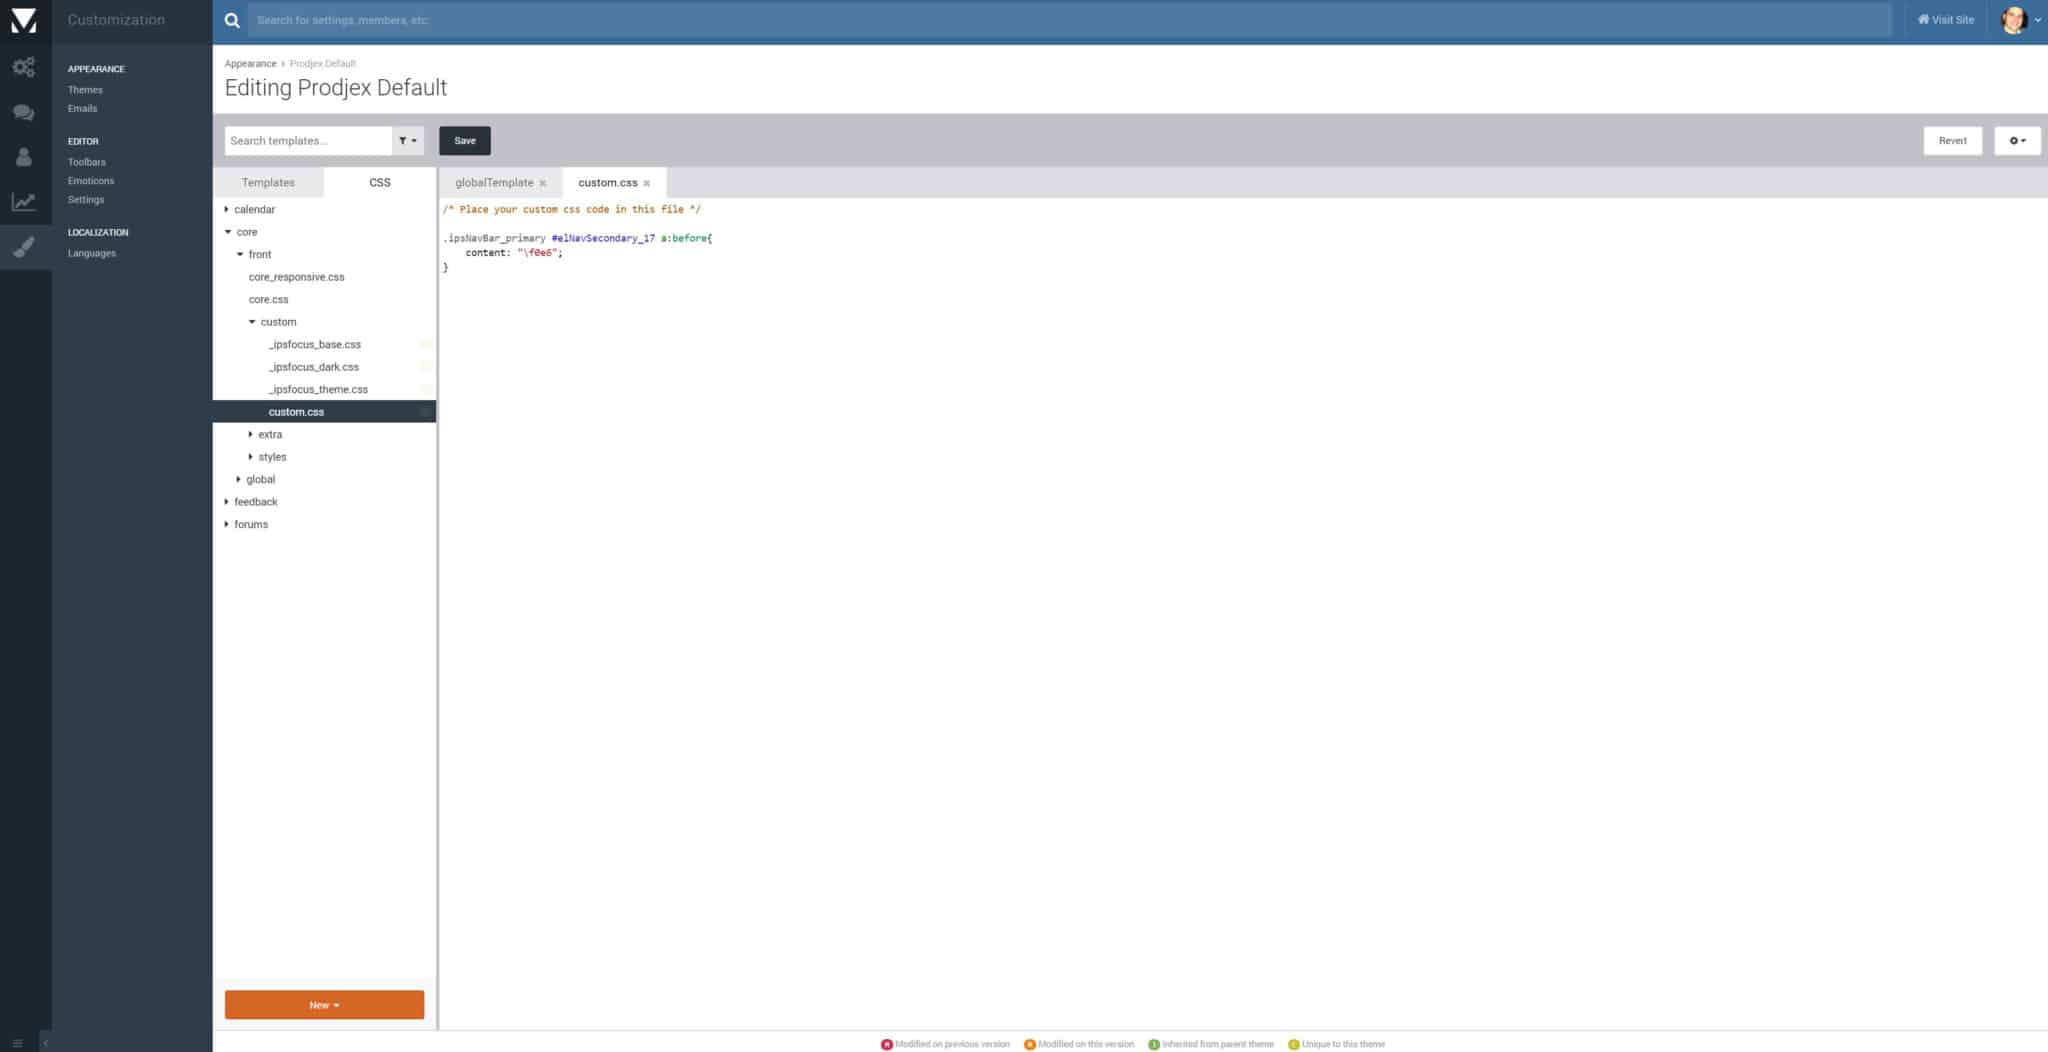Switch to the globalTemplate editor tab

tap(493, 182)
